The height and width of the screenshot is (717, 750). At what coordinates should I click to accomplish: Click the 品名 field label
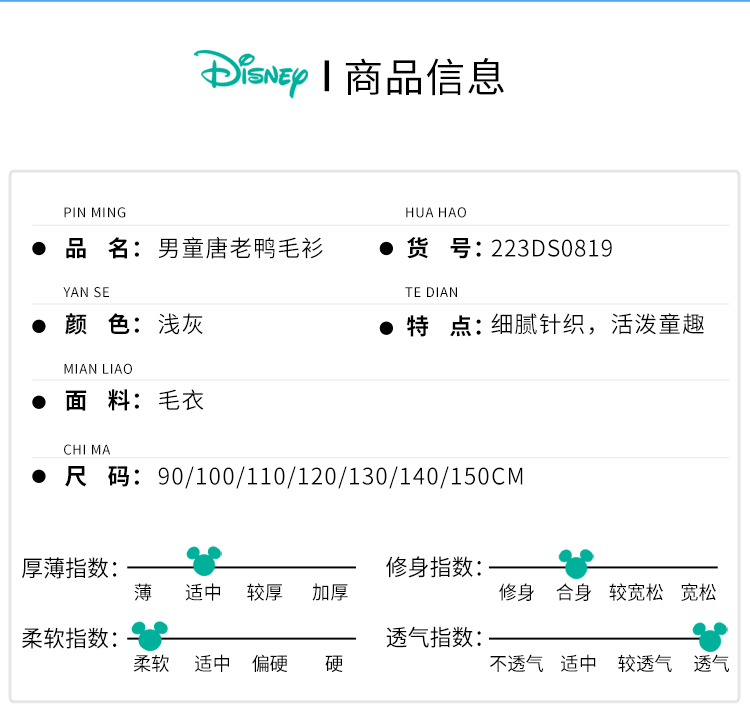[102, 249]
